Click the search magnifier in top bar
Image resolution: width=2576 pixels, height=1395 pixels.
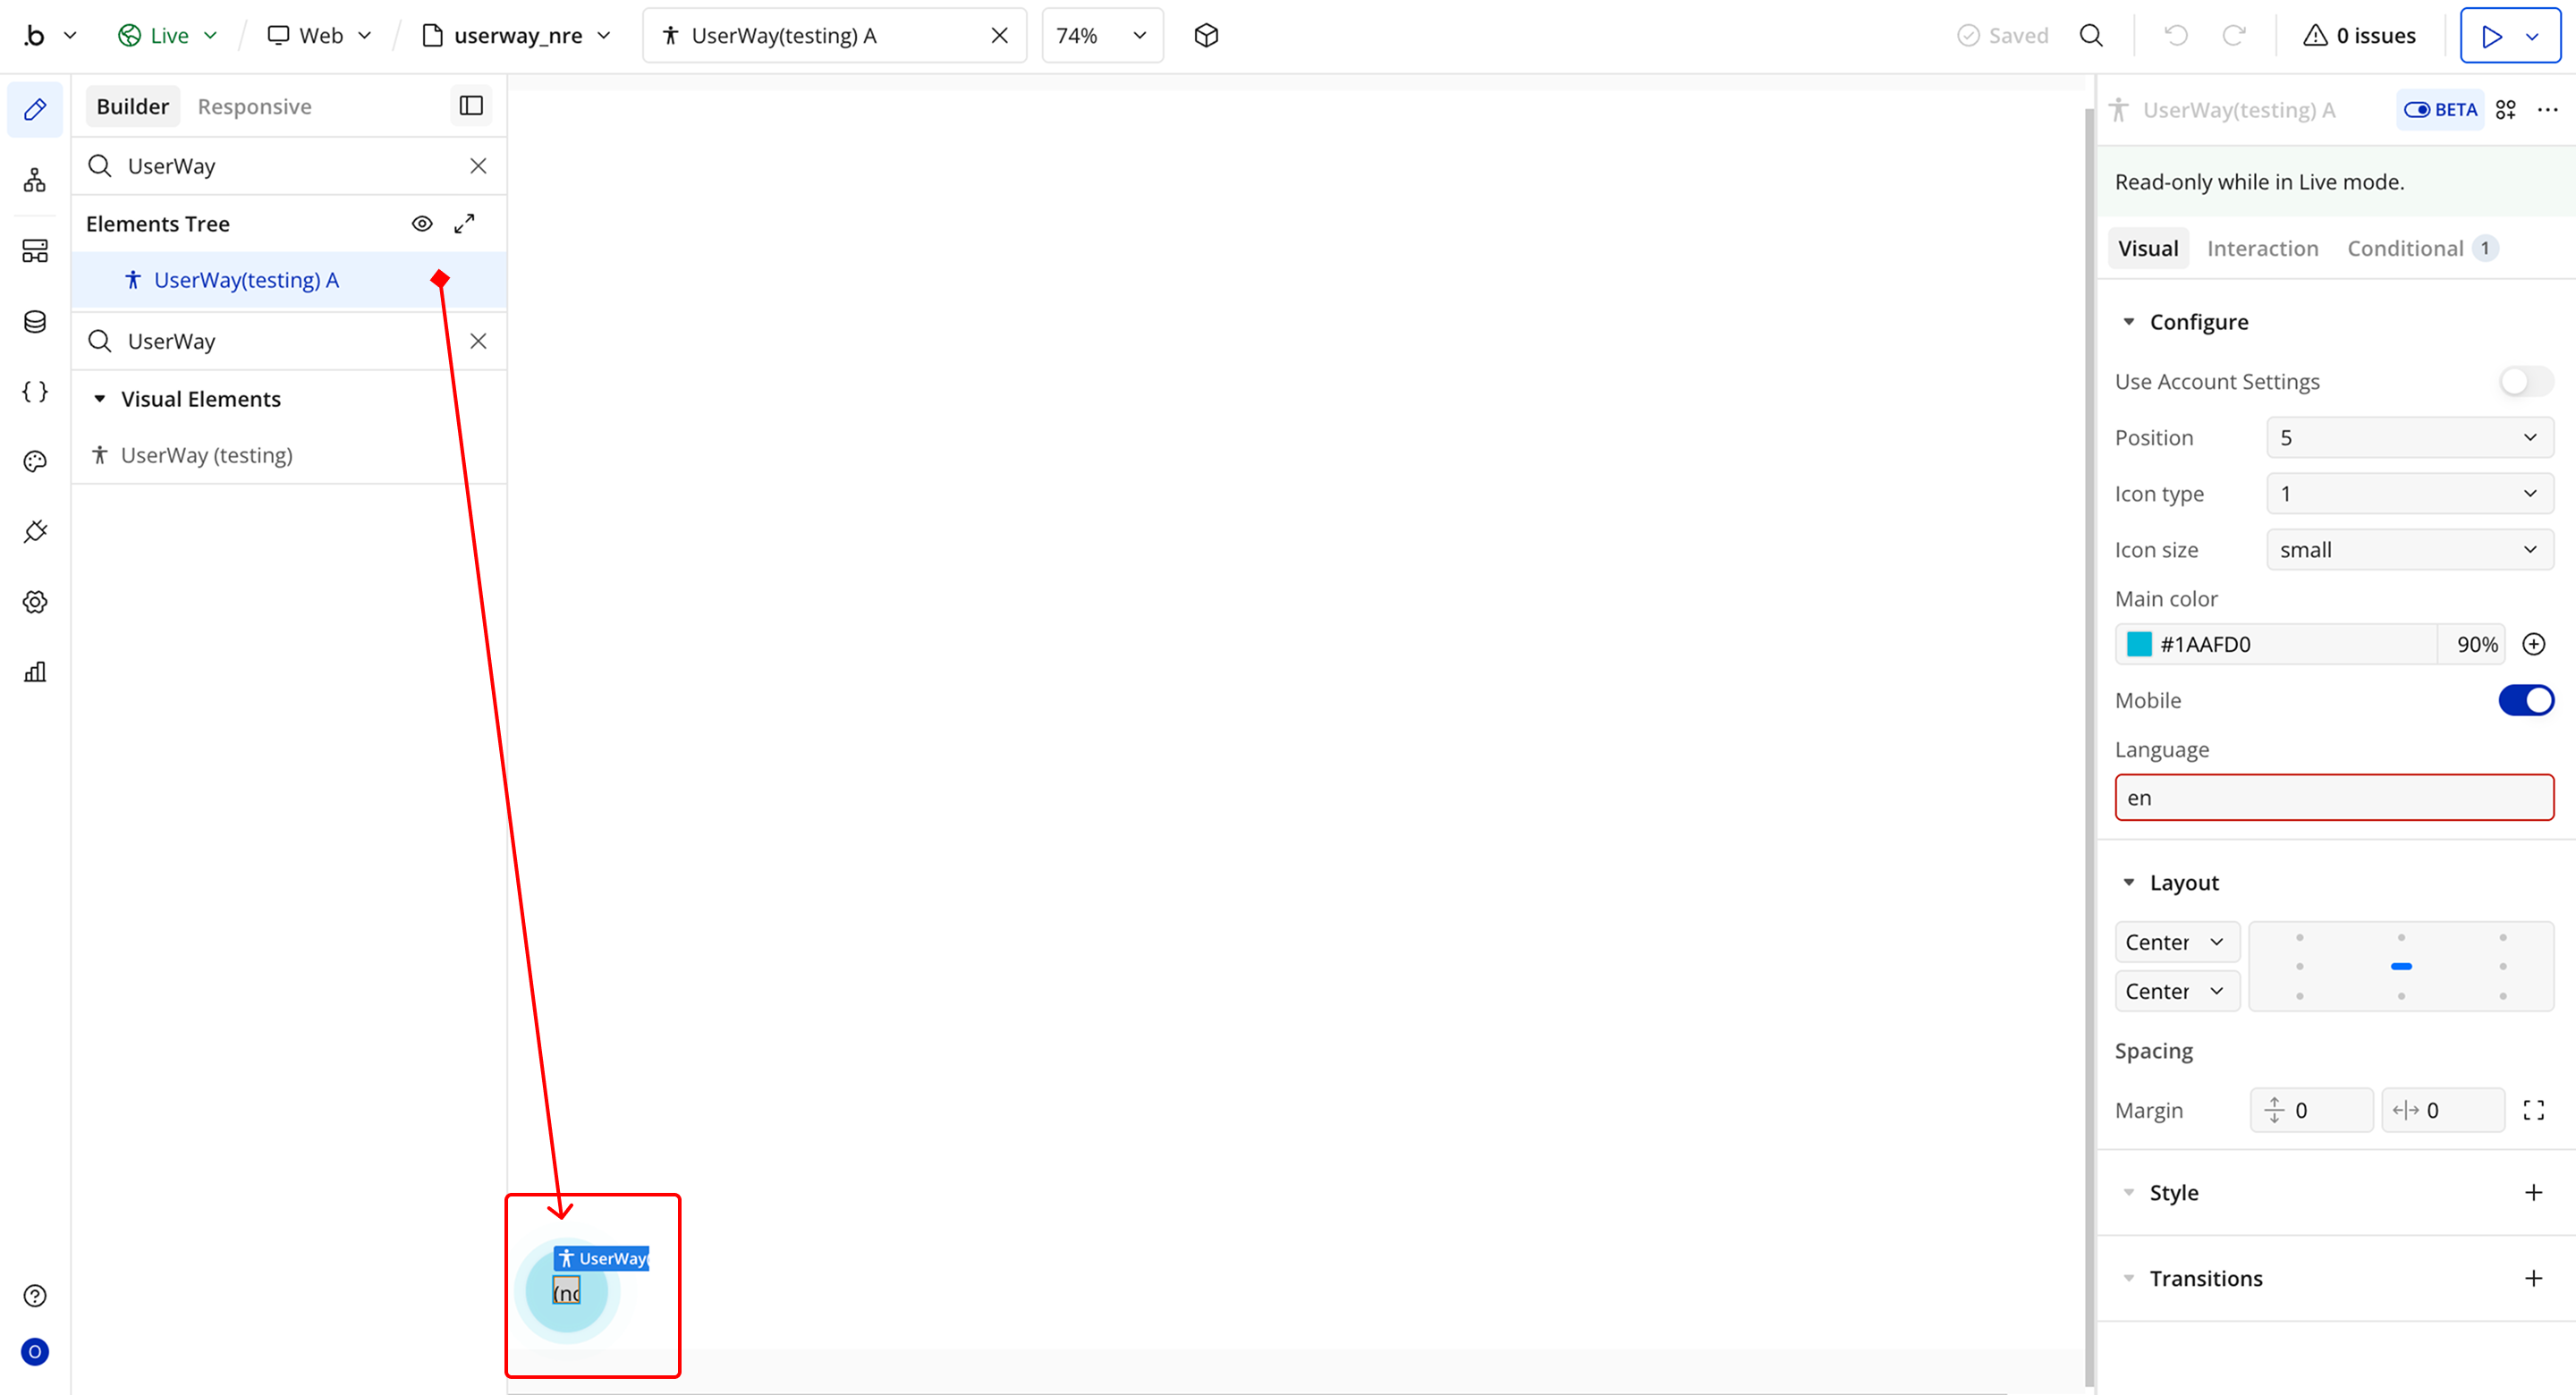[x=2091, y=36]
